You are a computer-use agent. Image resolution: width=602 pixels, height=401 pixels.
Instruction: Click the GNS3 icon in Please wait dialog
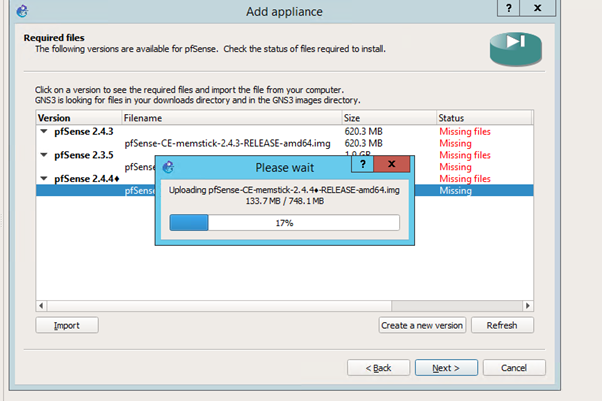coord(168,167)
